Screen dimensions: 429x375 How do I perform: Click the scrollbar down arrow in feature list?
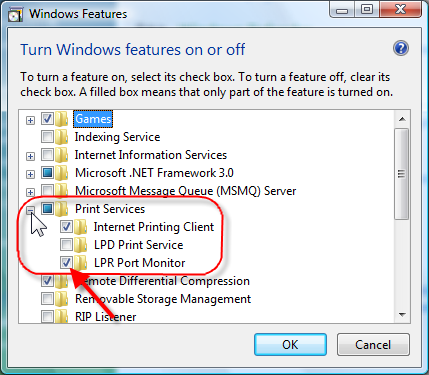[402, 315]
